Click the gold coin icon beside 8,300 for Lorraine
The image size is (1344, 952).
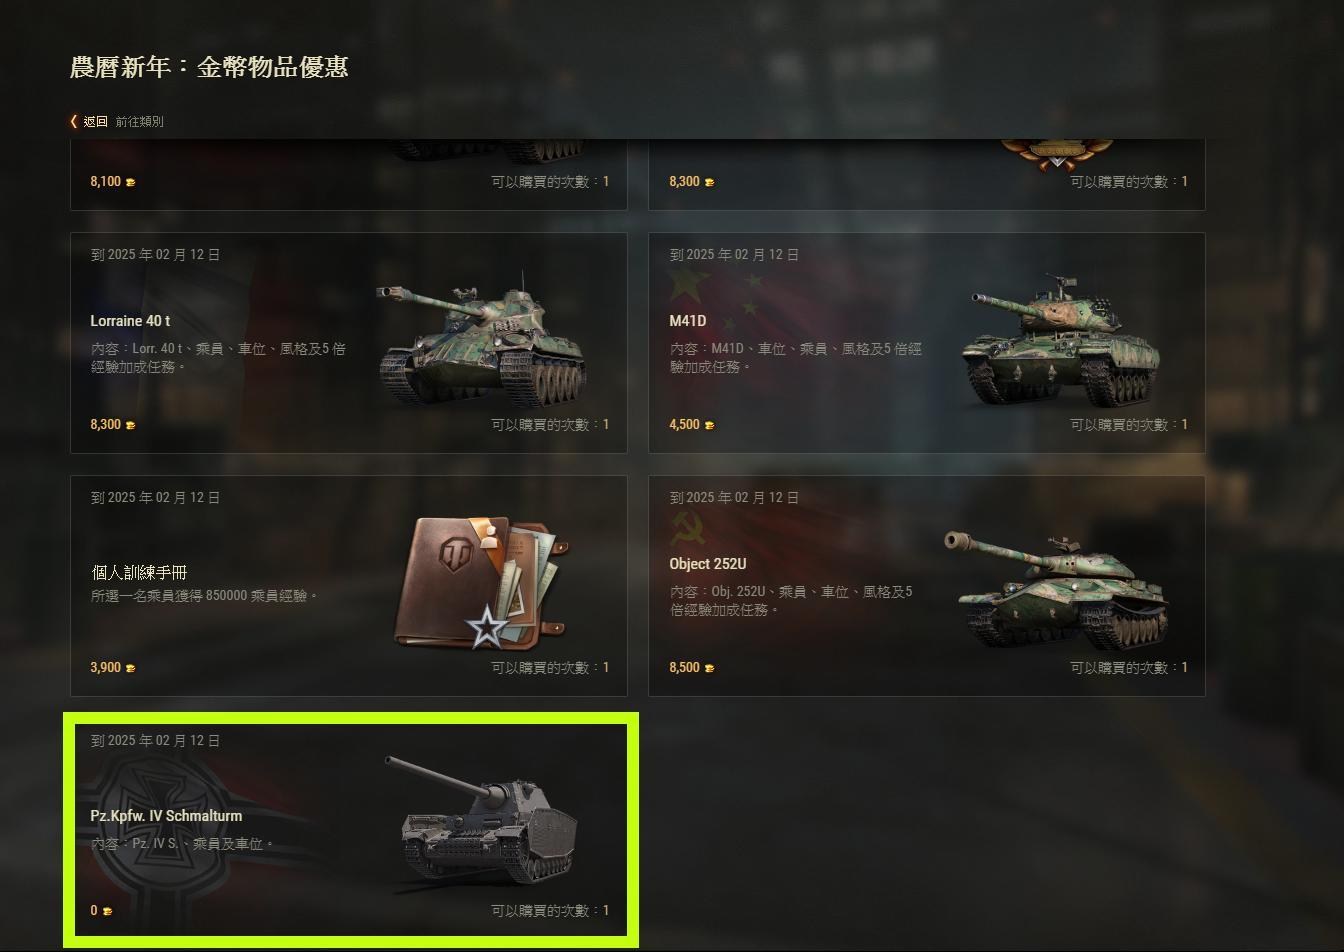130,425
